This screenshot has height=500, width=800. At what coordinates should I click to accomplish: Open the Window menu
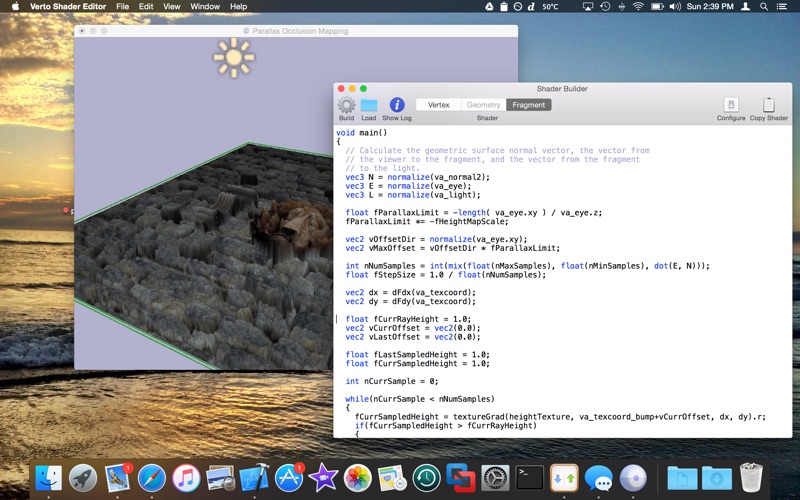(x=205, y=6)
